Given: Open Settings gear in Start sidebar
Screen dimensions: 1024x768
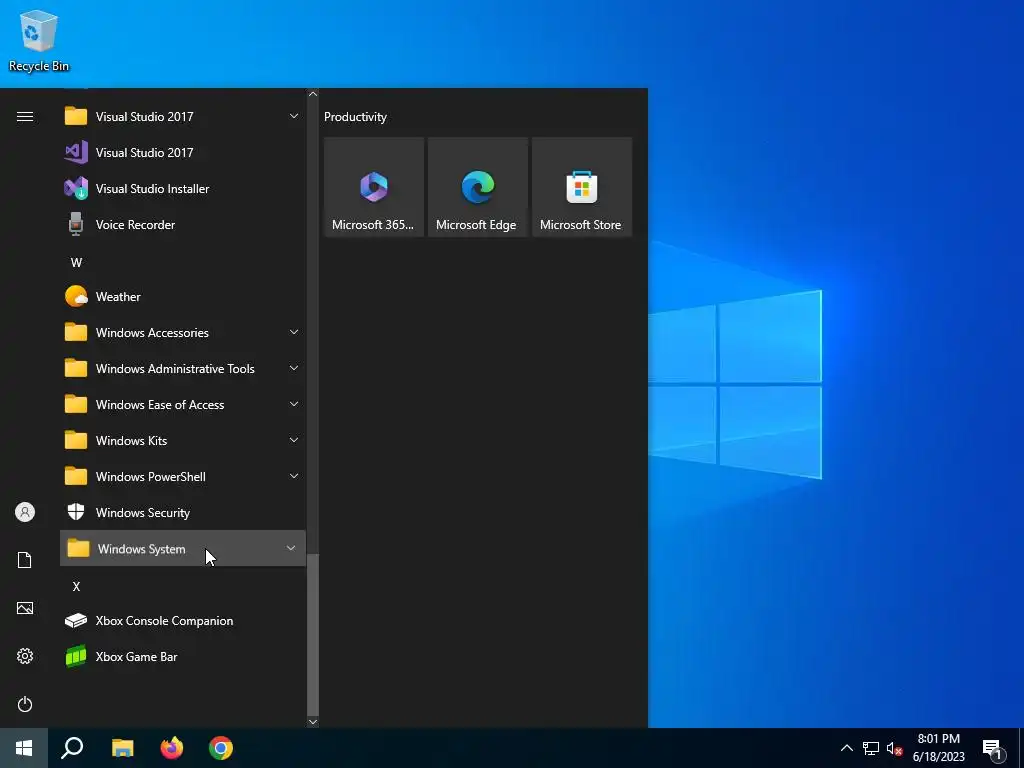Looking at the screenshot, I should tap(25, 656).
